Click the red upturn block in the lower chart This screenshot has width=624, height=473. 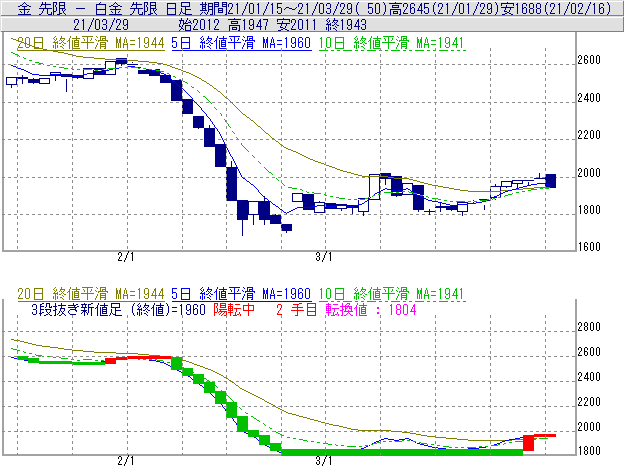pyautogui.click(x=528, y=443)
